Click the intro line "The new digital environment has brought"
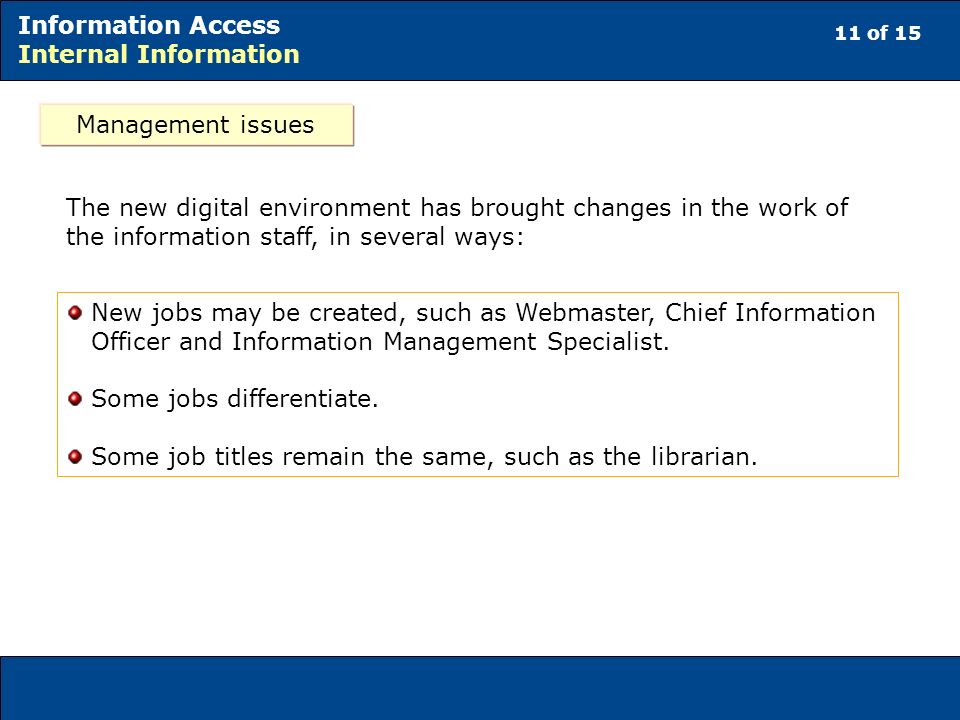Viewport: 960px width, 720px height. click(x=315, y=208)
